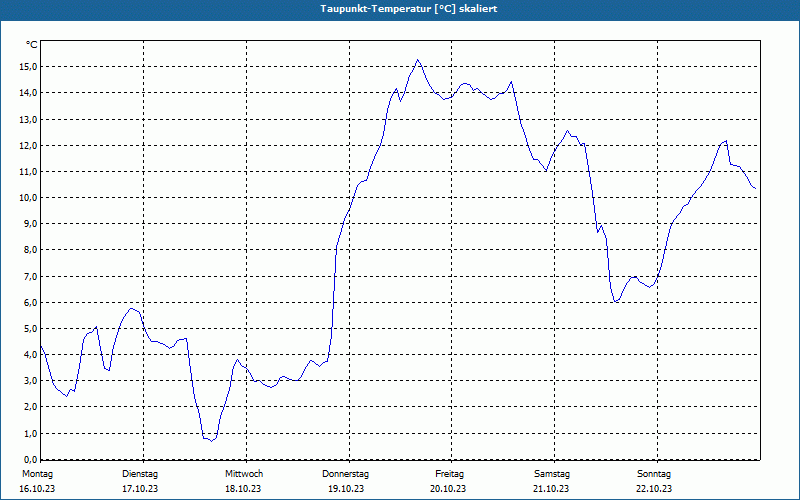The image size is (800, 500).
Task: Click the 7,0 y-axis label
Action: tap(30, 277)
